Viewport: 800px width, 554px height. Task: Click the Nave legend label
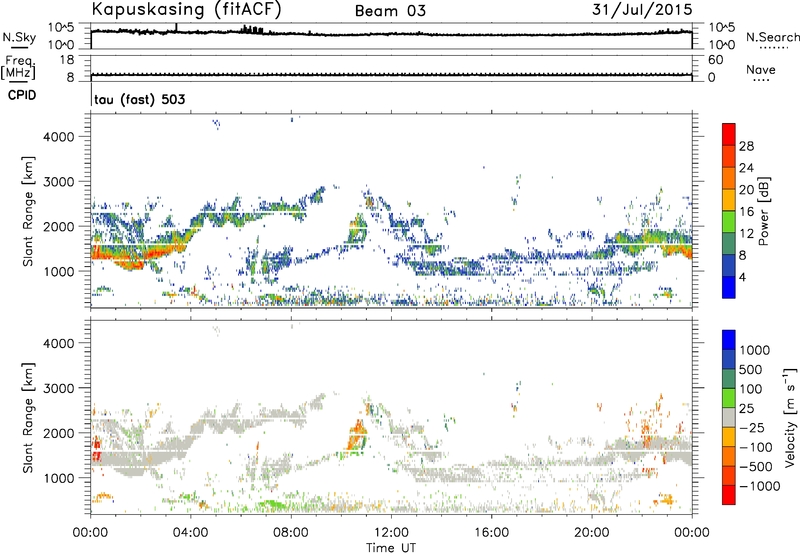pos(761,69)
